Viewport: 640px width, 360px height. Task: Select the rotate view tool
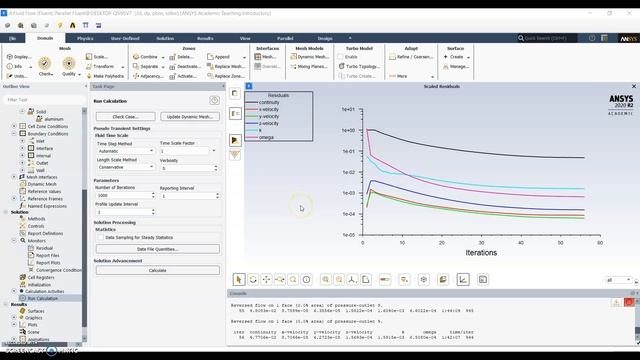pyautogui.click(x=253, y=280)
